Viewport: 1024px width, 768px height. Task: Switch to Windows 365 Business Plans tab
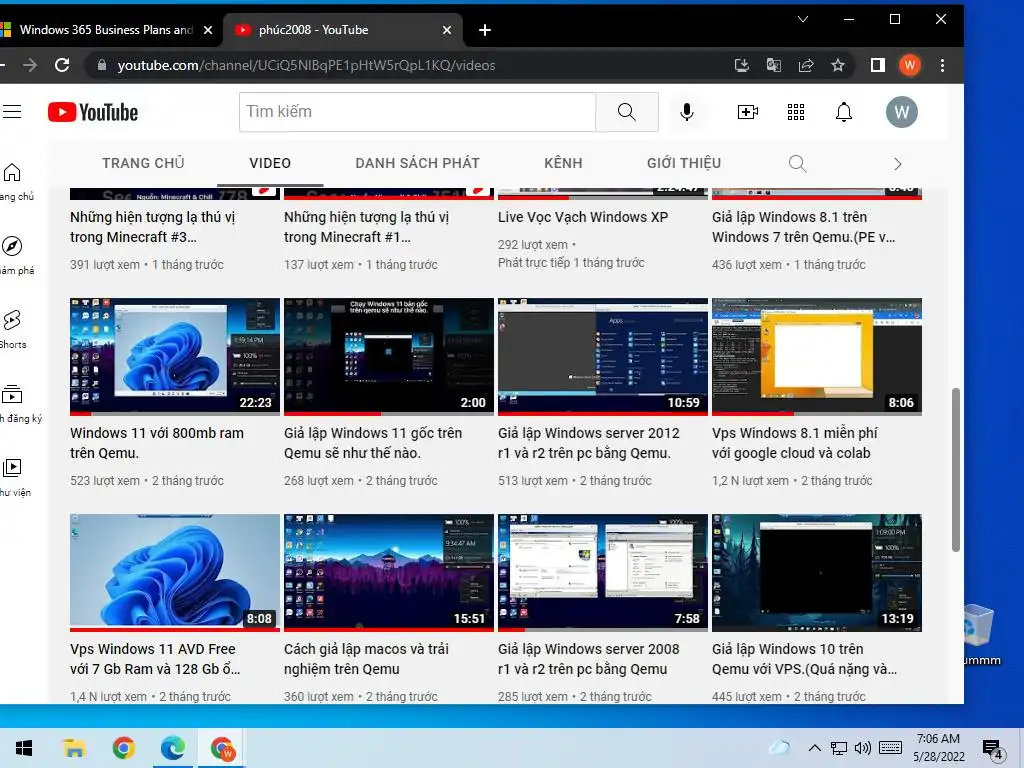click(x=106, y=30)
